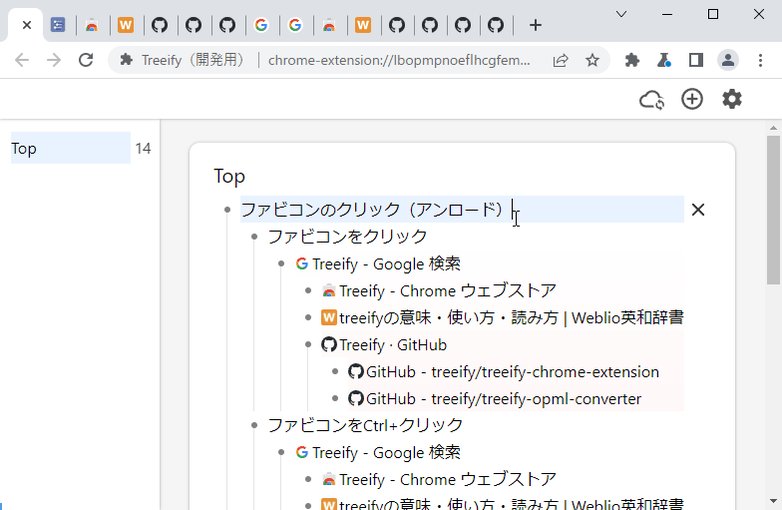Collapse Treeify - Google 検索 bullet under ファビコンをクリック

point(281,264)
